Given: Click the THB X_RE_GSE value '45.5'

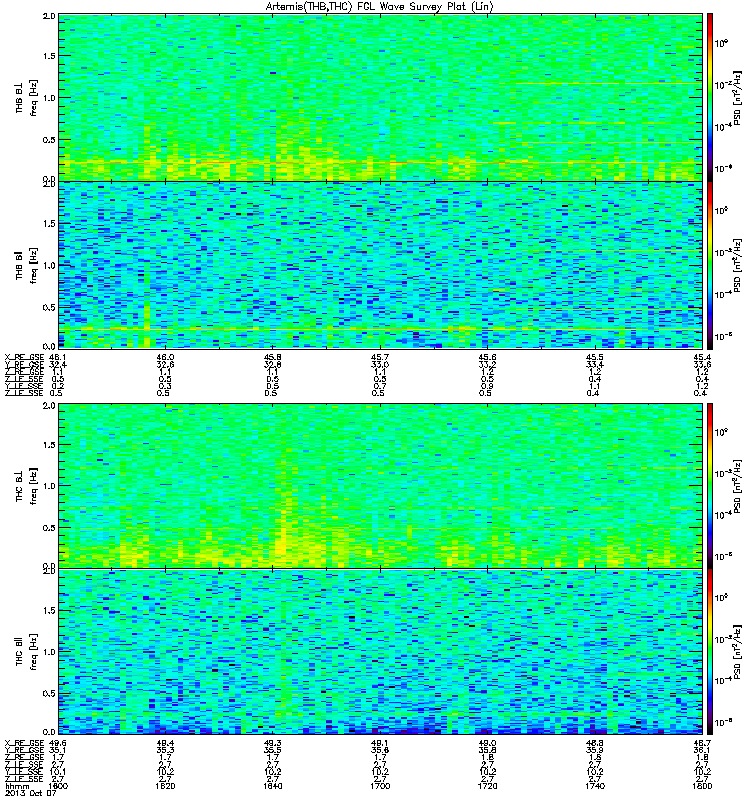Looking at the screenshot, I should coord(594,357).
